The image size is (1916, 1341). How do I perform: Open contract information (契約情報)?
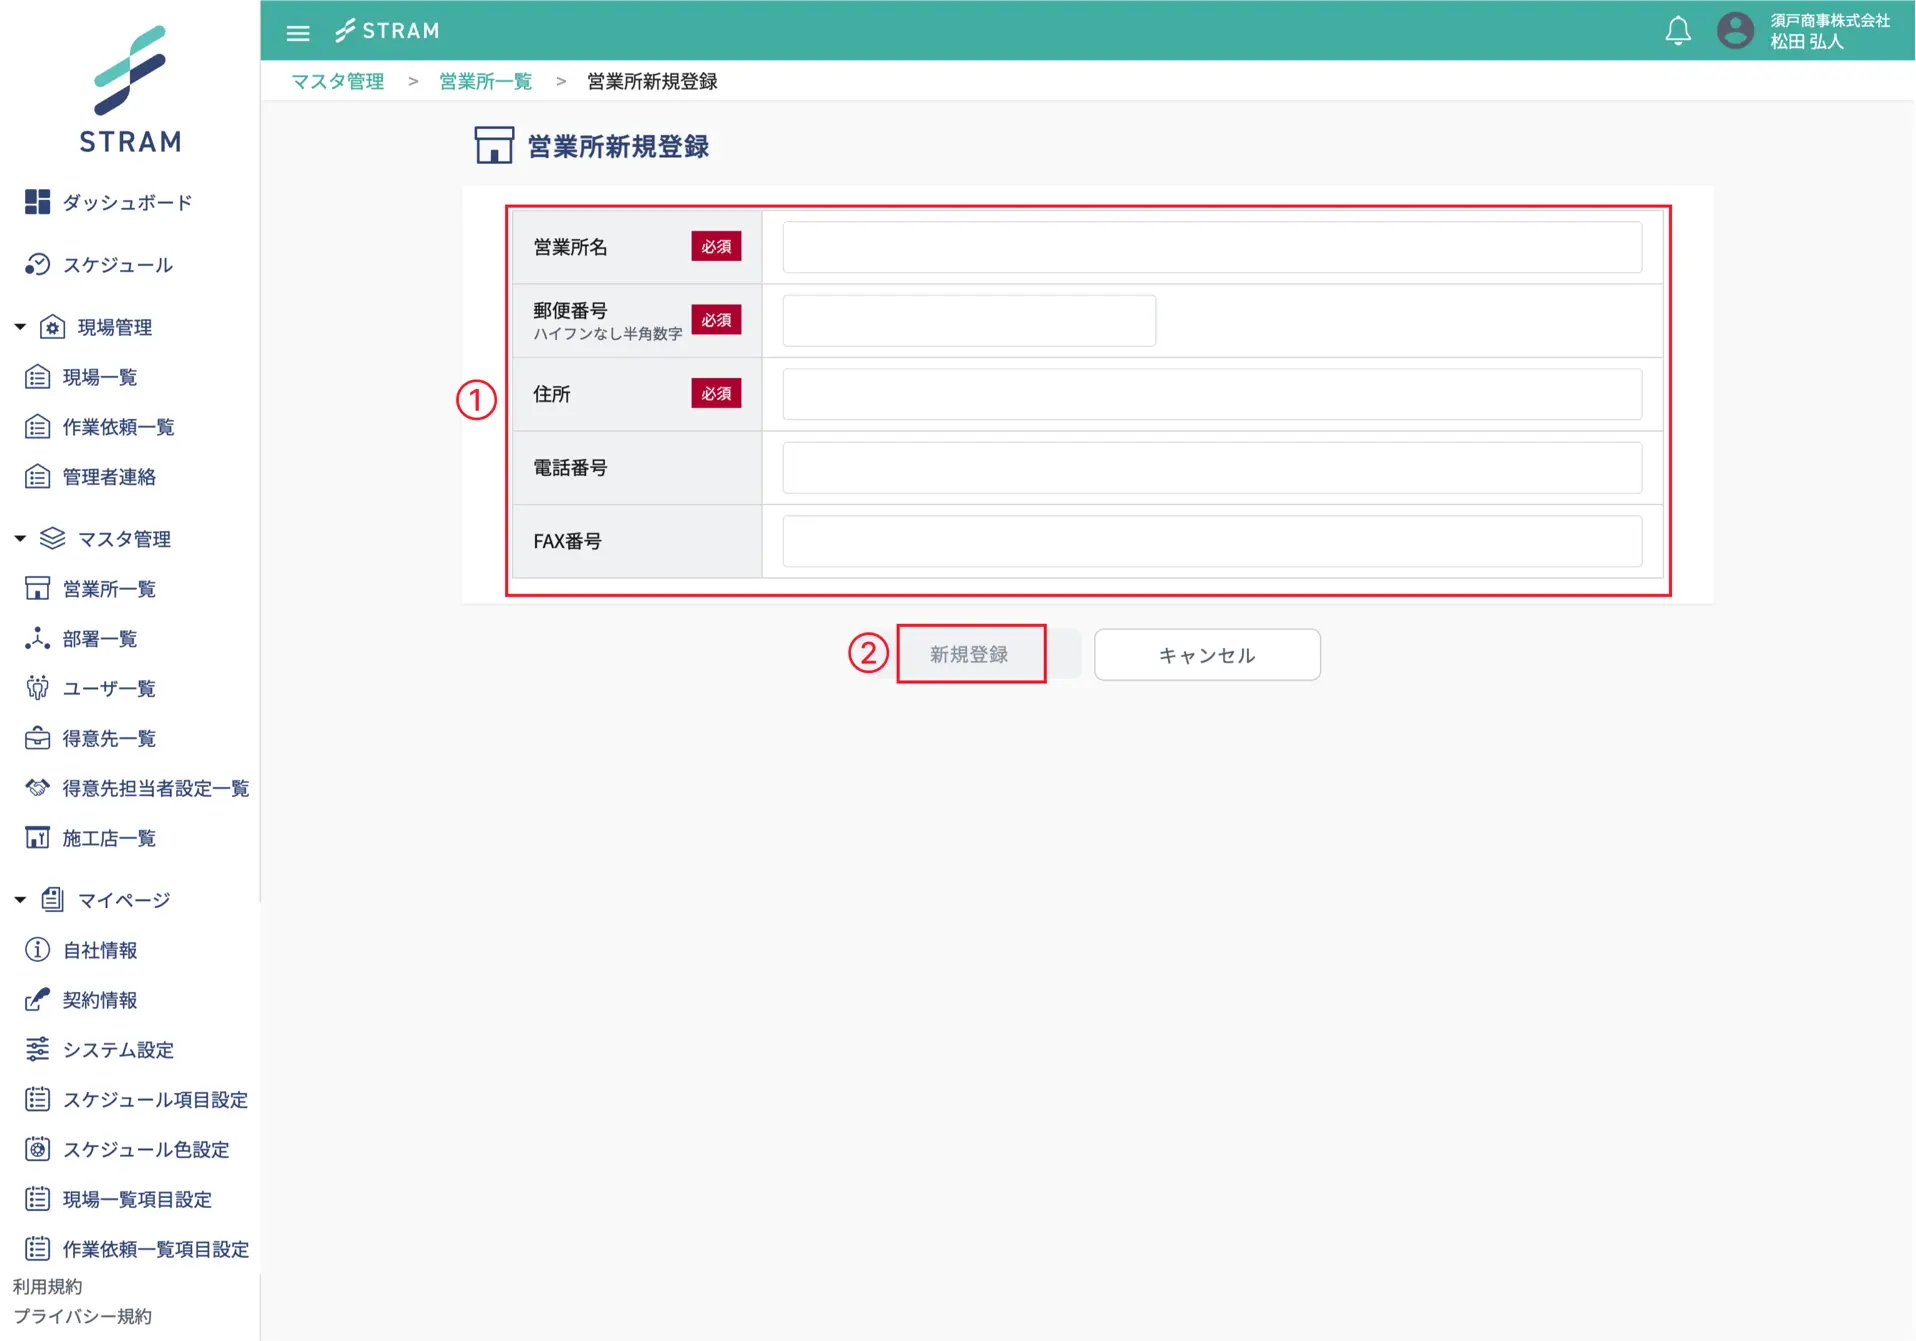pyautogui.click(x=99, y=1000)
